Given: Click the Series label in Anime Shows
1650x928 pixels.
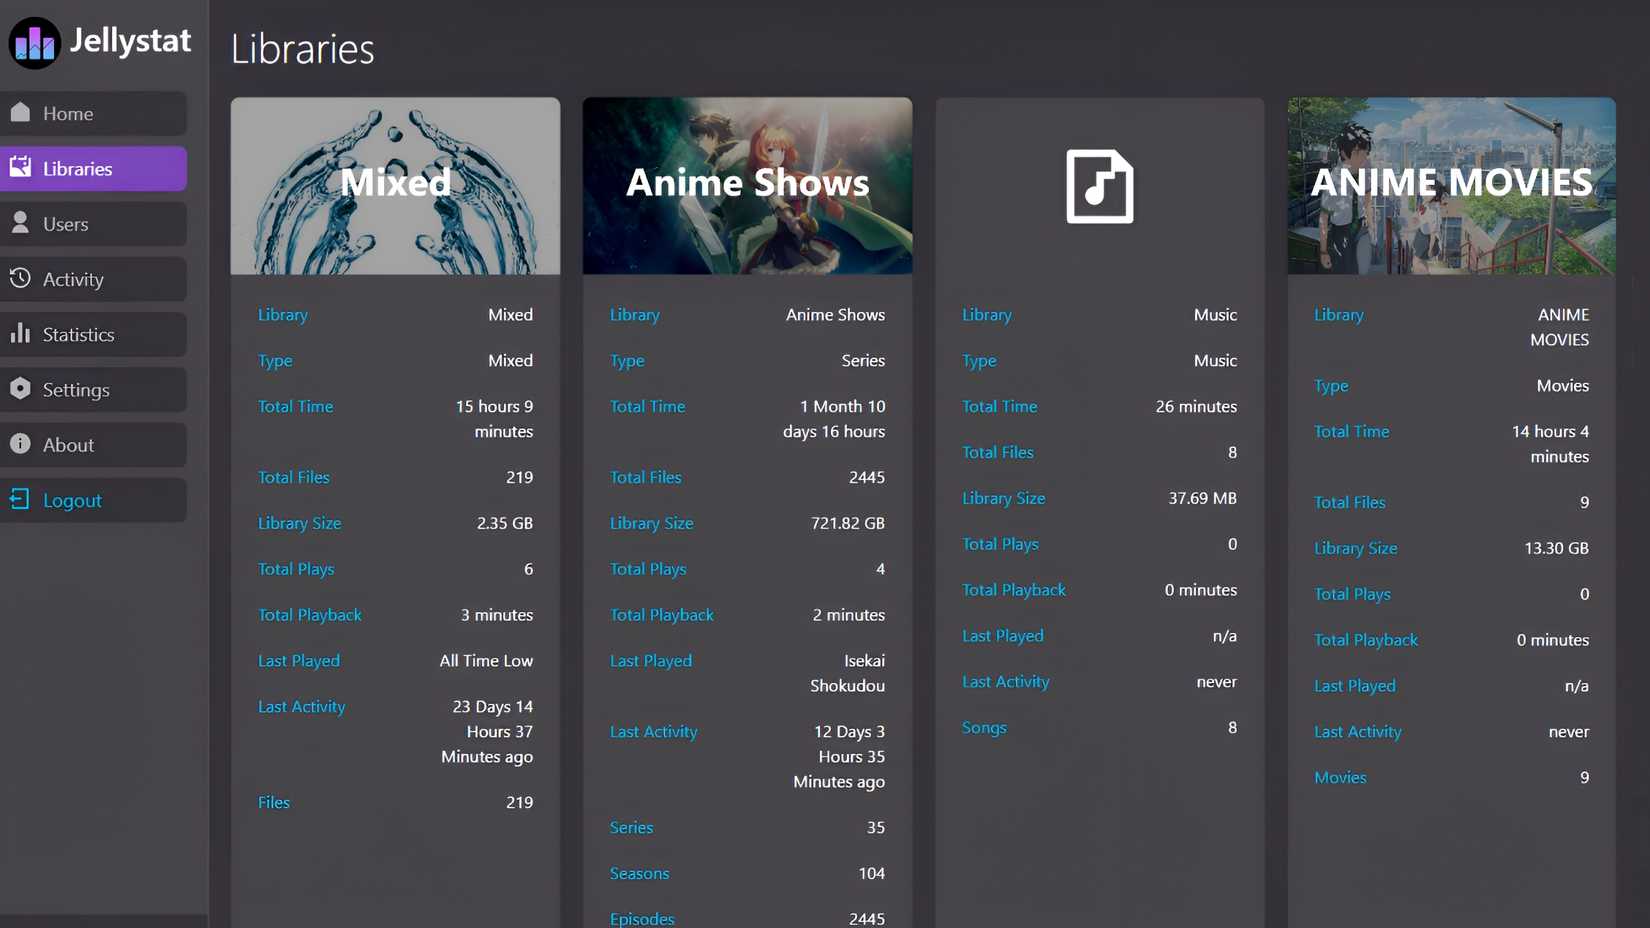Looking at the screenshot, I should pyautogui.click(x=632, y=827).
